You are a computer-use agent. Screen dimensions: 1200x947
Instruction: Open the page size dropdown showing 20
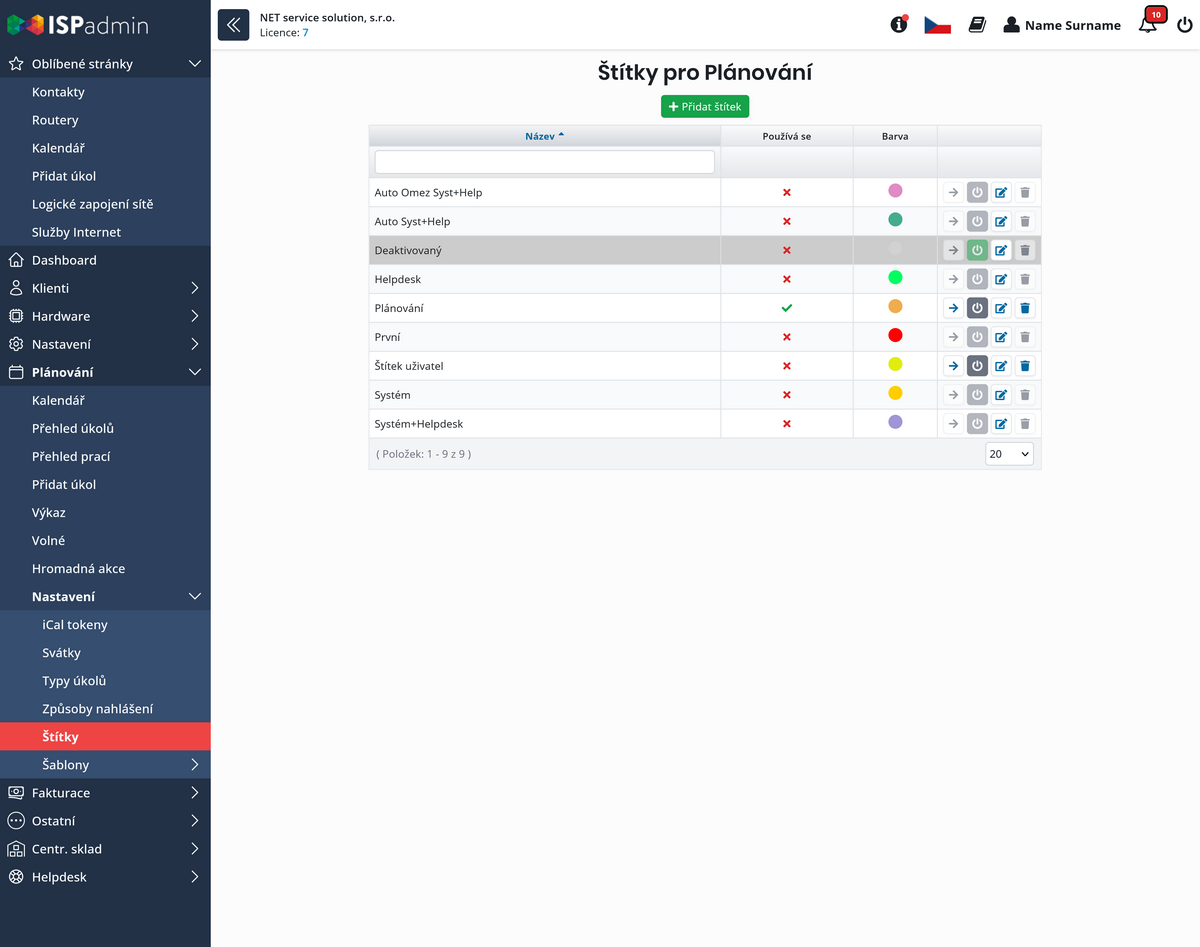(1009, 454)
